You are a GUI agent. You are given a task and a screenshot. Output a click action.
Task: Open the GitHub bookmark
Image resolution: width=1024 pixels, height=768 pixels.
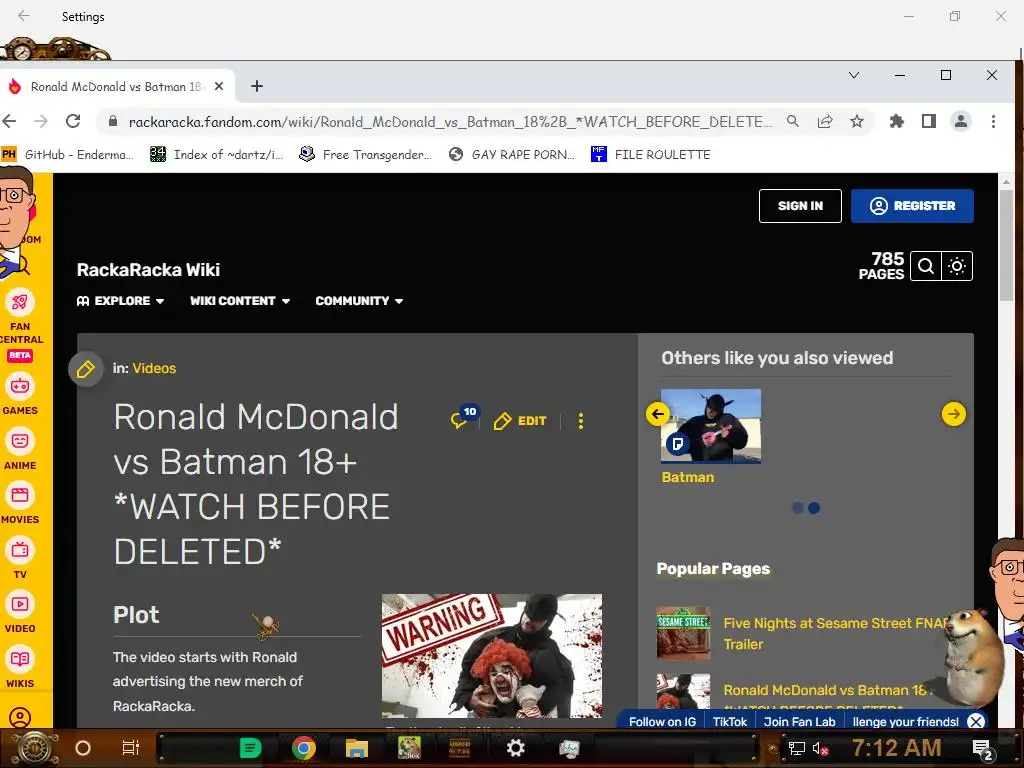[x=67, y=155]
